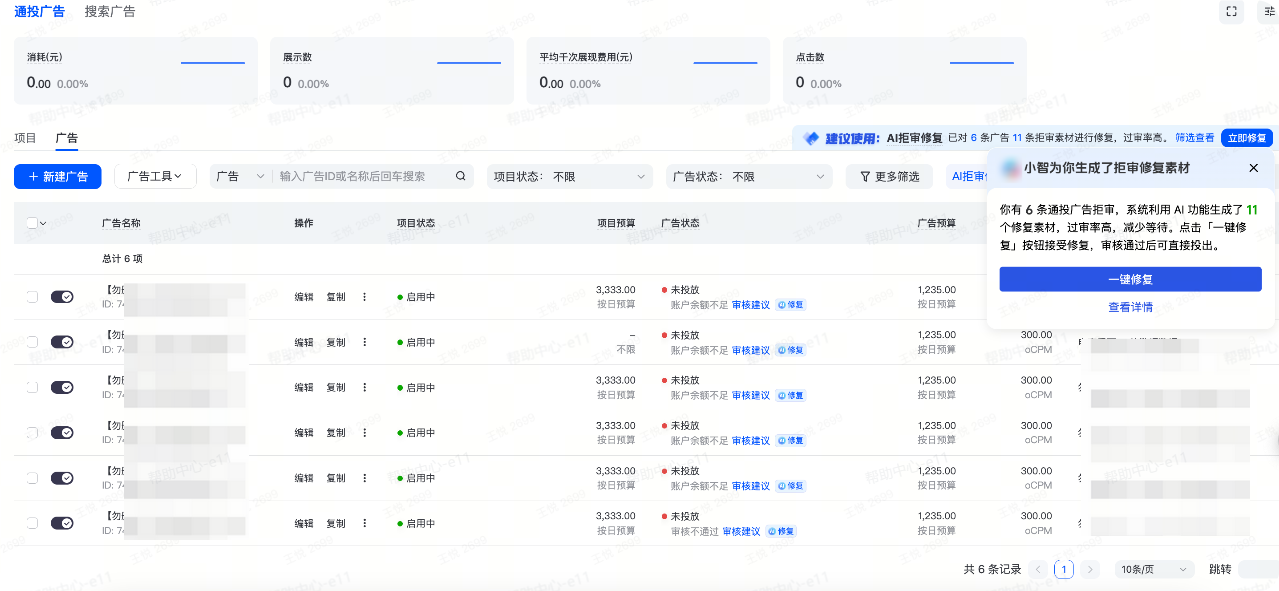Click the 消耗(元) metric card
The image size is (1279, 591).
pos(135,71)
